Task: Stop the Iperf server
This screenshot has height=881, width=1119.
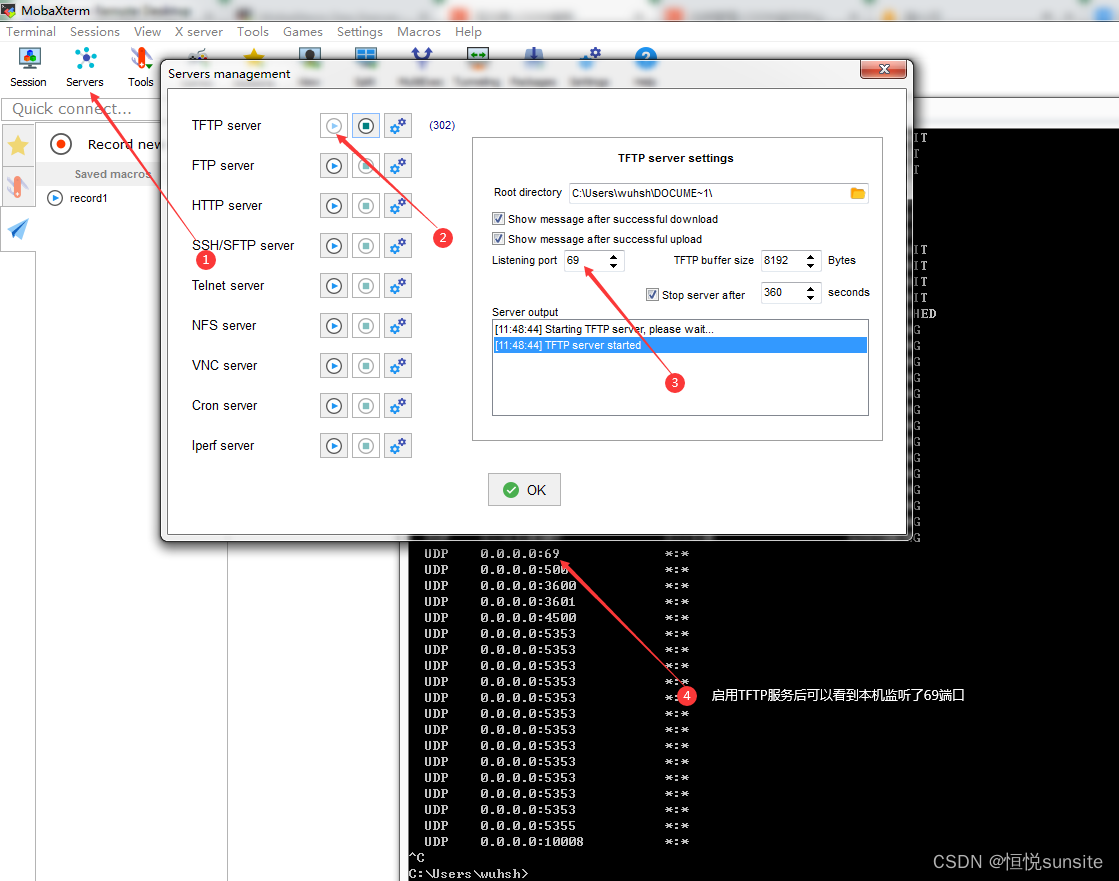Action: pyautogui.click(x=365, y=446)
